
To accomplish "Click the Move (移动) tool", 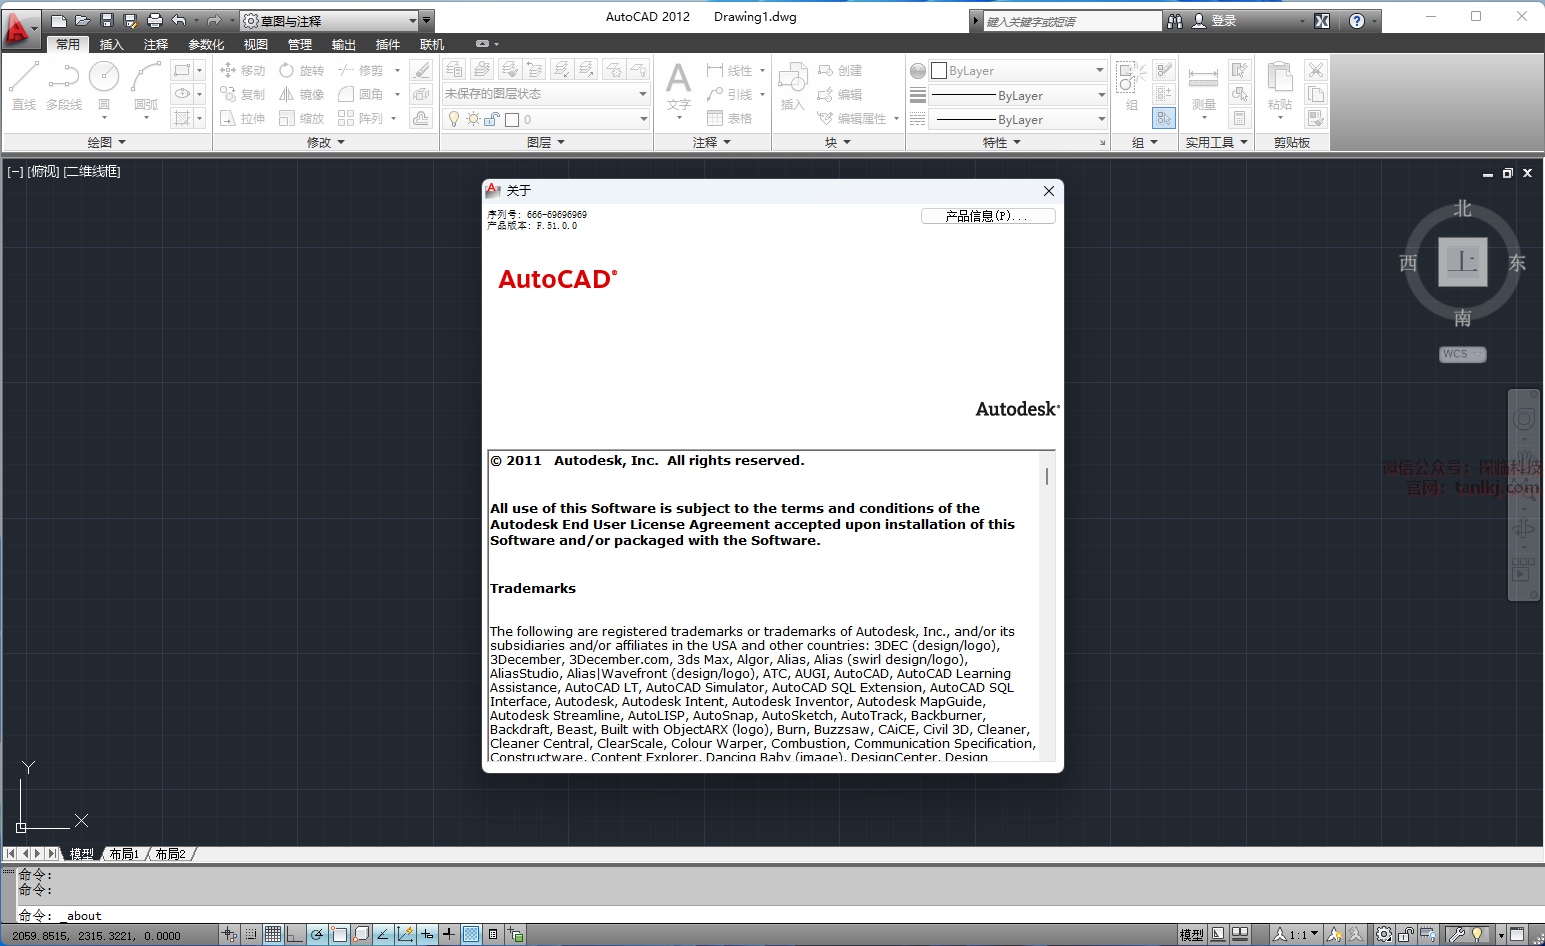I will 243,70.
